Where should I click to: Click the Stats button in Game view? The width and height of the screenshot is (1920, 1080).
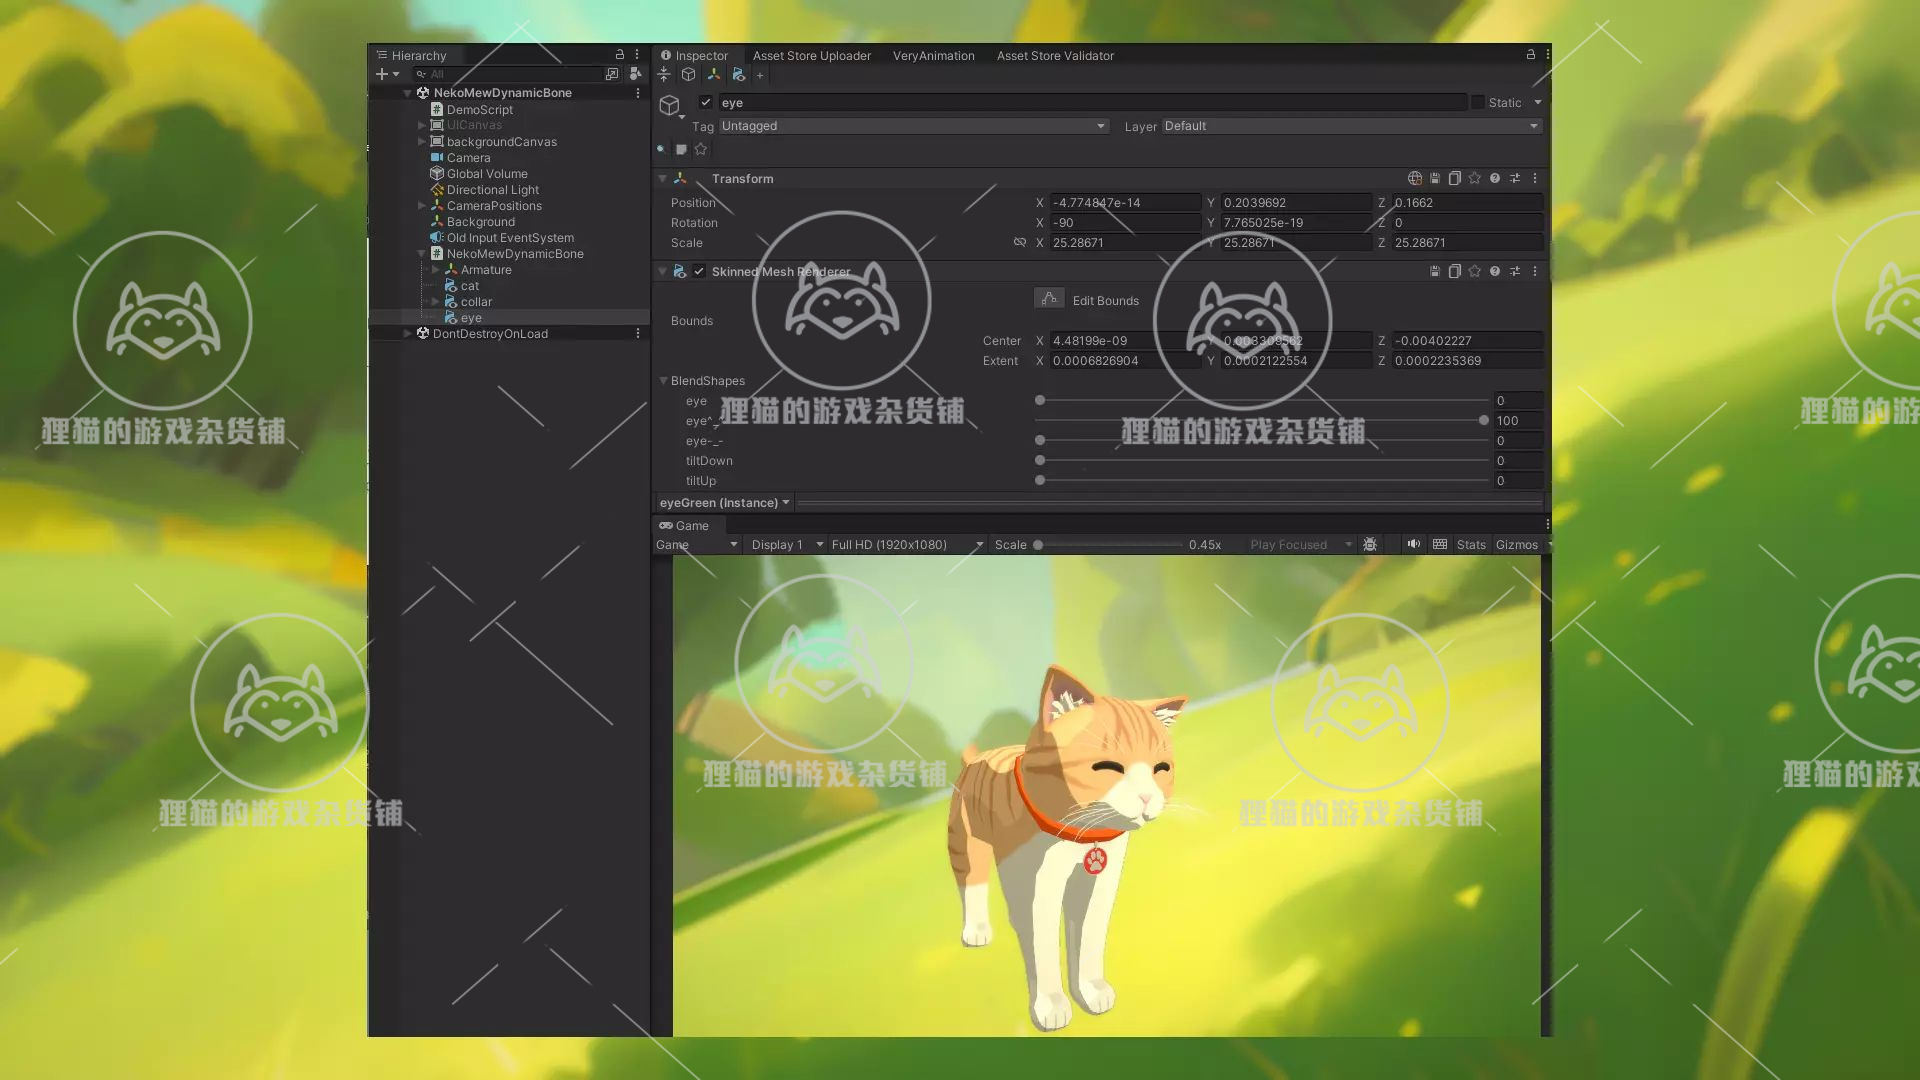tap(1470, 544)
